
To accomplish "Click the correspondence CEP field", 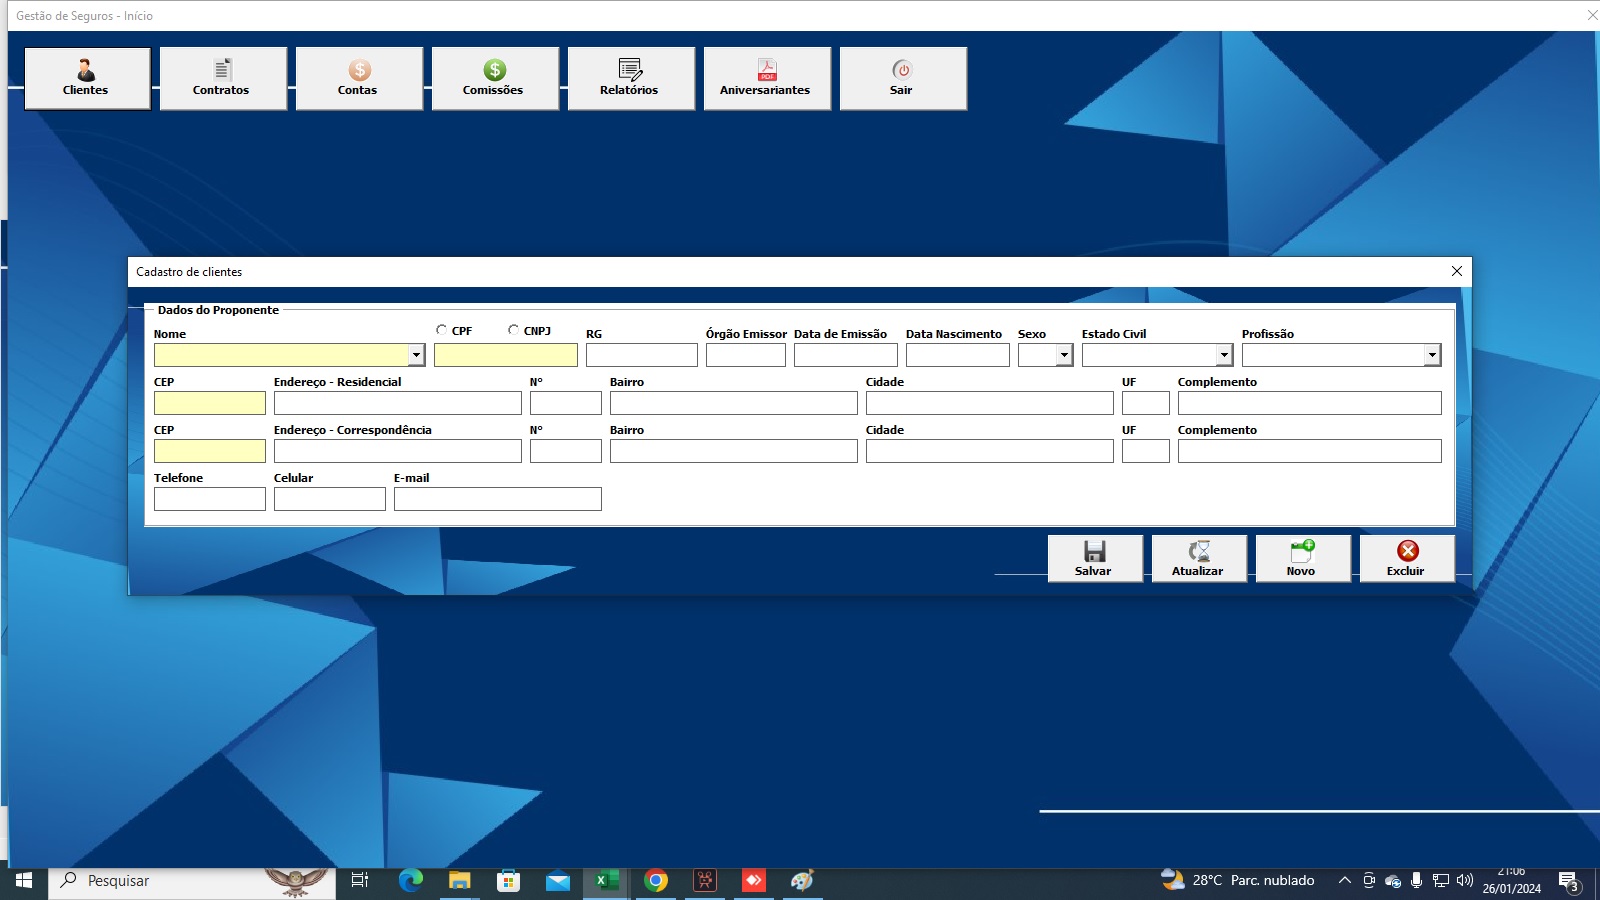I will (210, 451).
